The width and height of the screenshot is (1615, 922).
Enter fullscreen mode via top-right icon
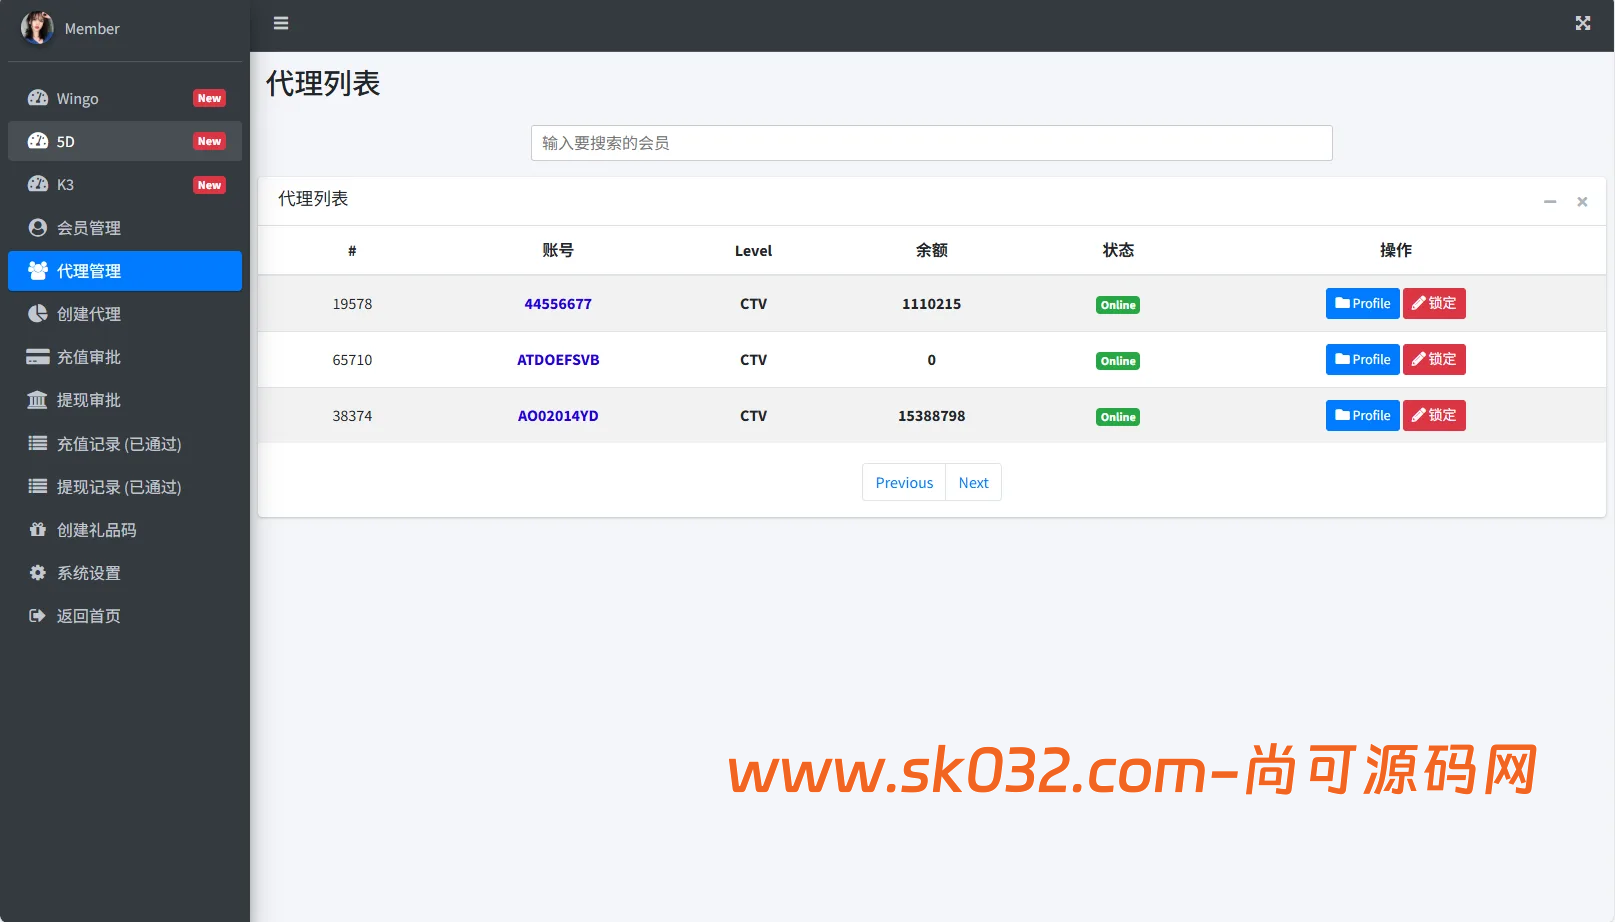1582,22
